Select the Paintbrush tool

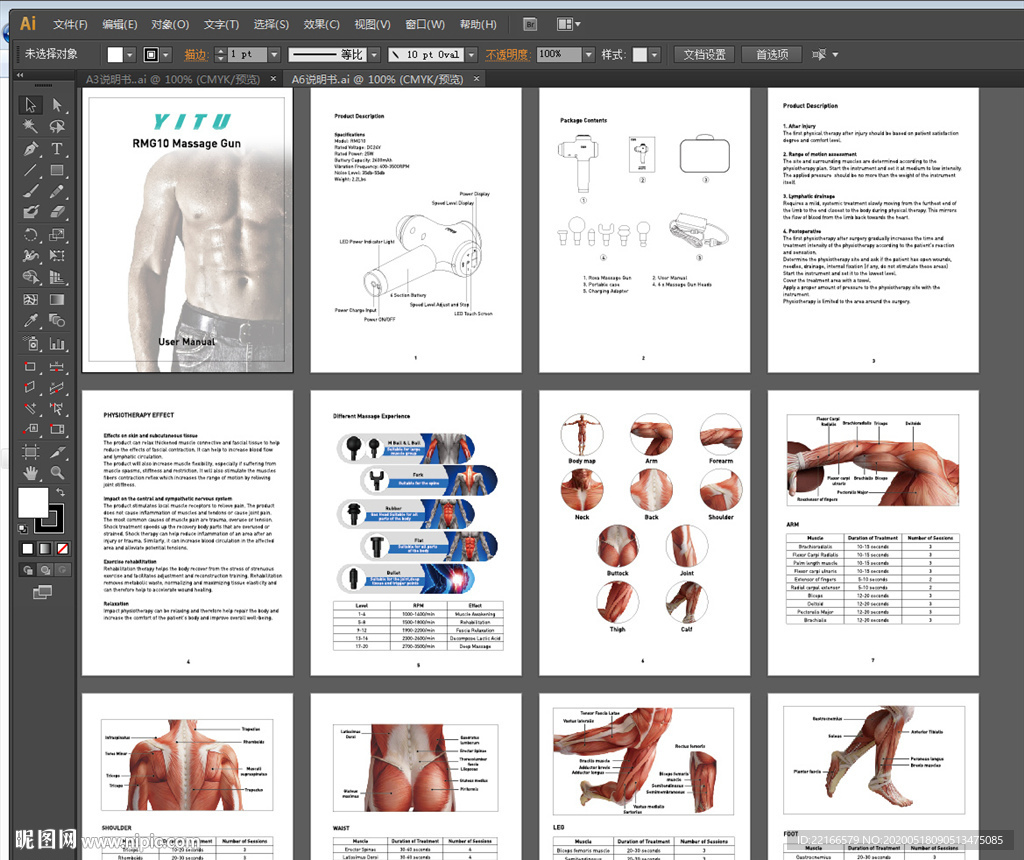30,191
